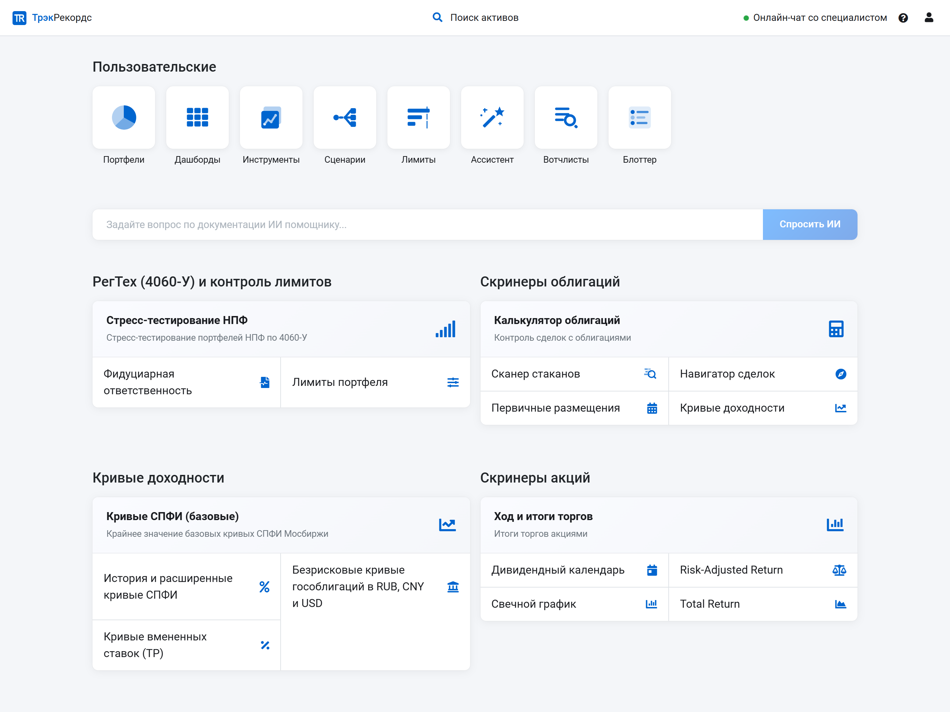The height and width of the screenshot is (712, 950).
Task: Click the Дашборды label text
Action: point(198,160)
